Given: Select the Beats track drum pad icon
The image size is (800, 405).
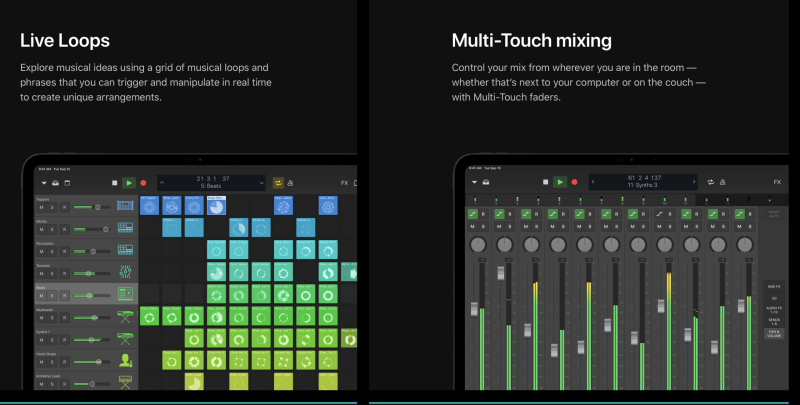Looking at the screenshot, I should pos(125,293).
